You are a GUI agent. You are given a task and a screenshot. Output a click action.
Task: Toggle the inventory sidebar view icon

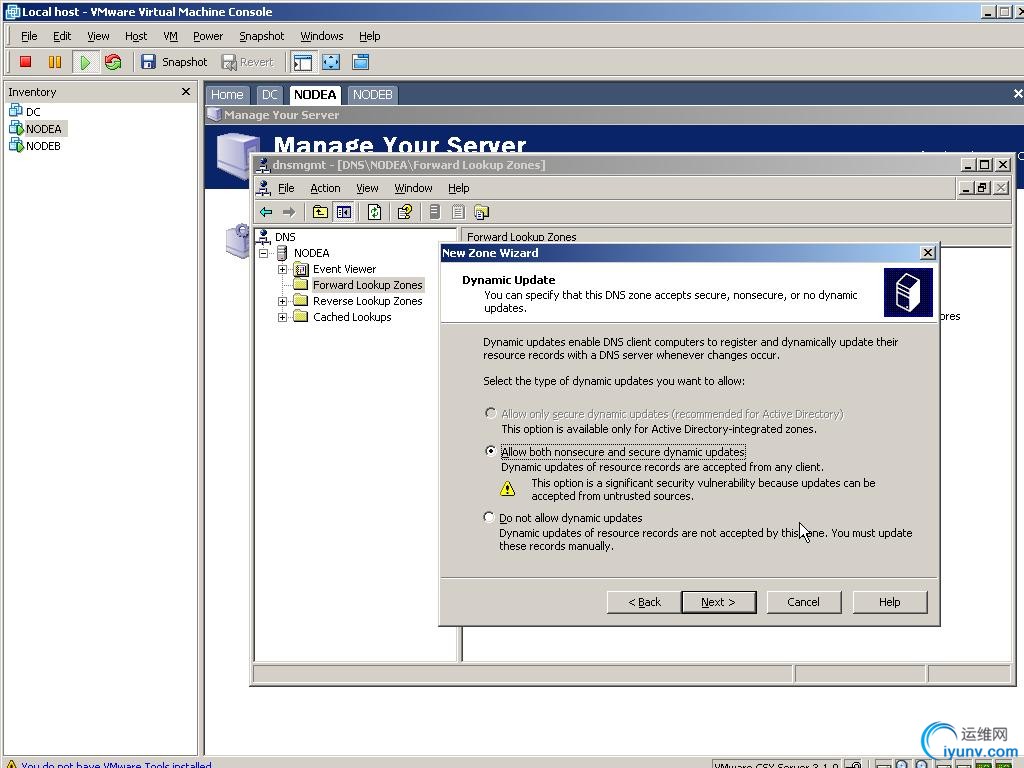coord(303,62)
